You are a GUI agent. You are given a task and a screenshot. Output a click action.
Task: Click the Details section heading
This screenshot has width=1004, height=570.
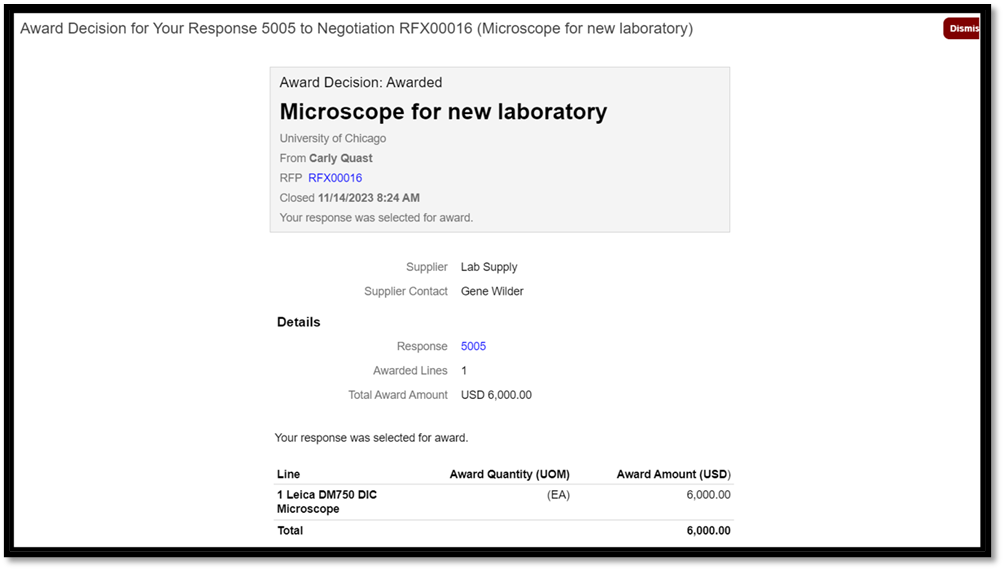[x=298, y=322]
